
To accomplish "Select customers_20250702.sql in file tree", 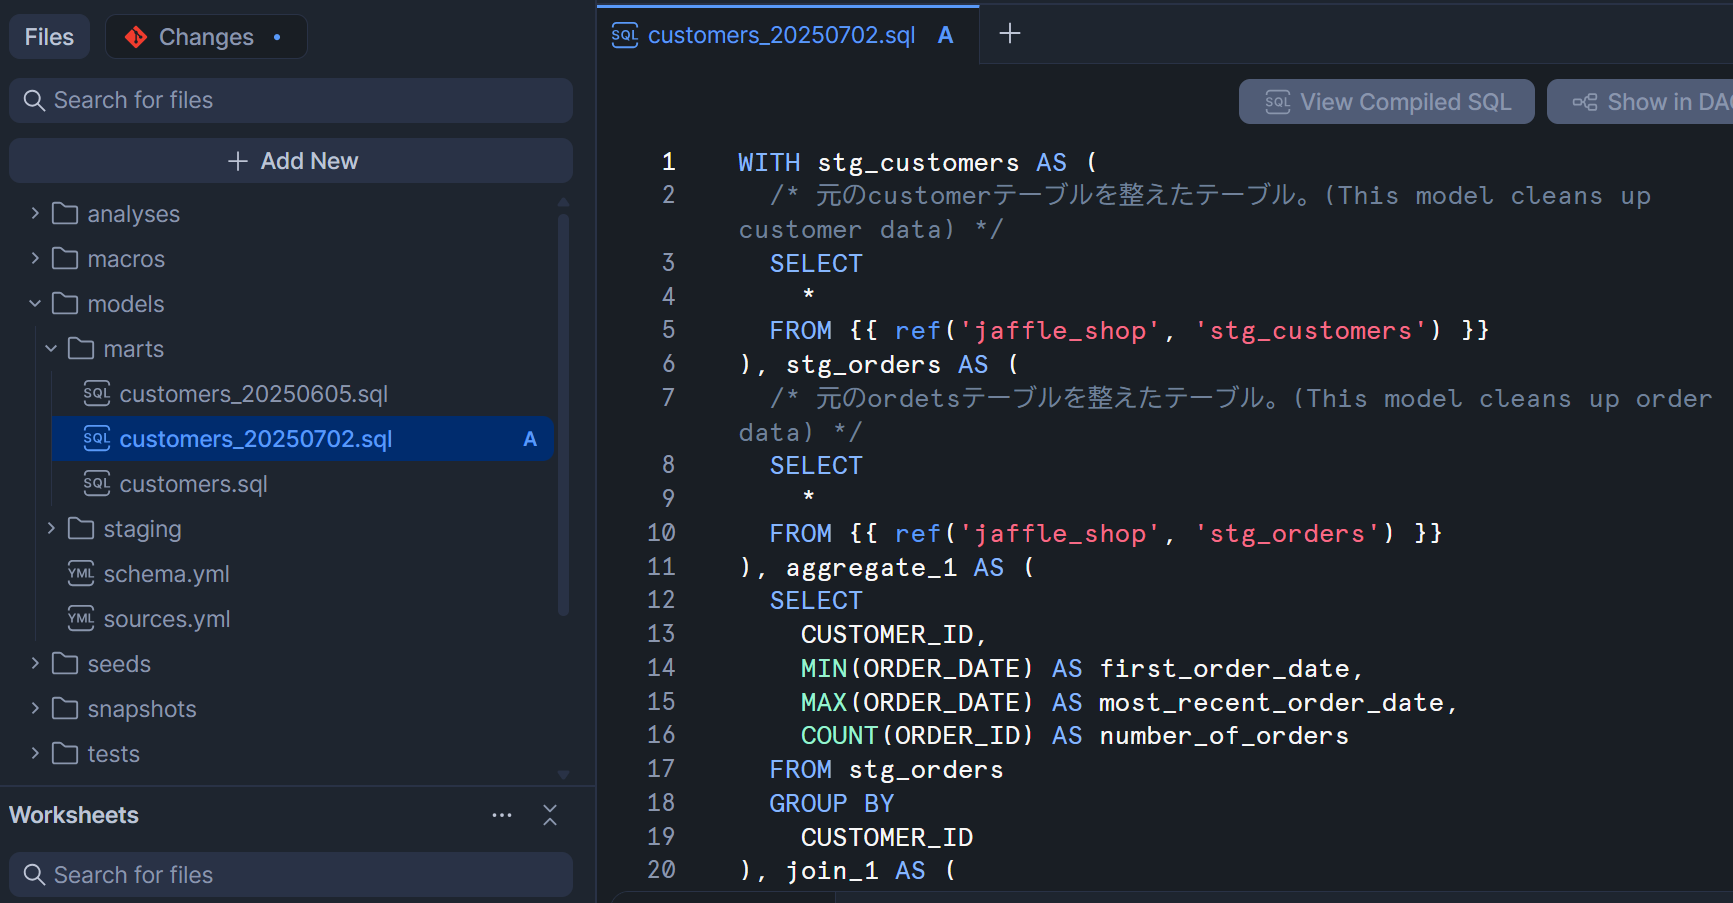I will click(x=302, y=439).
